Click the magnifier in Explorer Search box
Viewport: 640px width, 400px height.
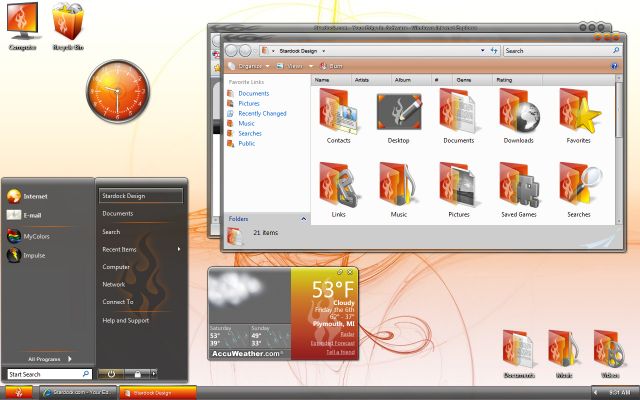tap(616, 50)
